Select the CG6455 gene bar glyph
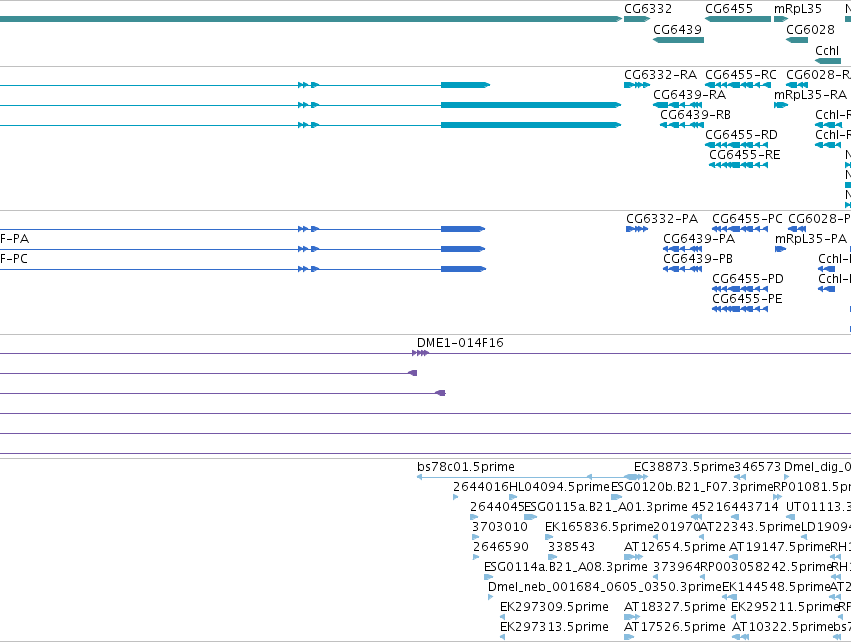851x642 pixels. point(738,19)
